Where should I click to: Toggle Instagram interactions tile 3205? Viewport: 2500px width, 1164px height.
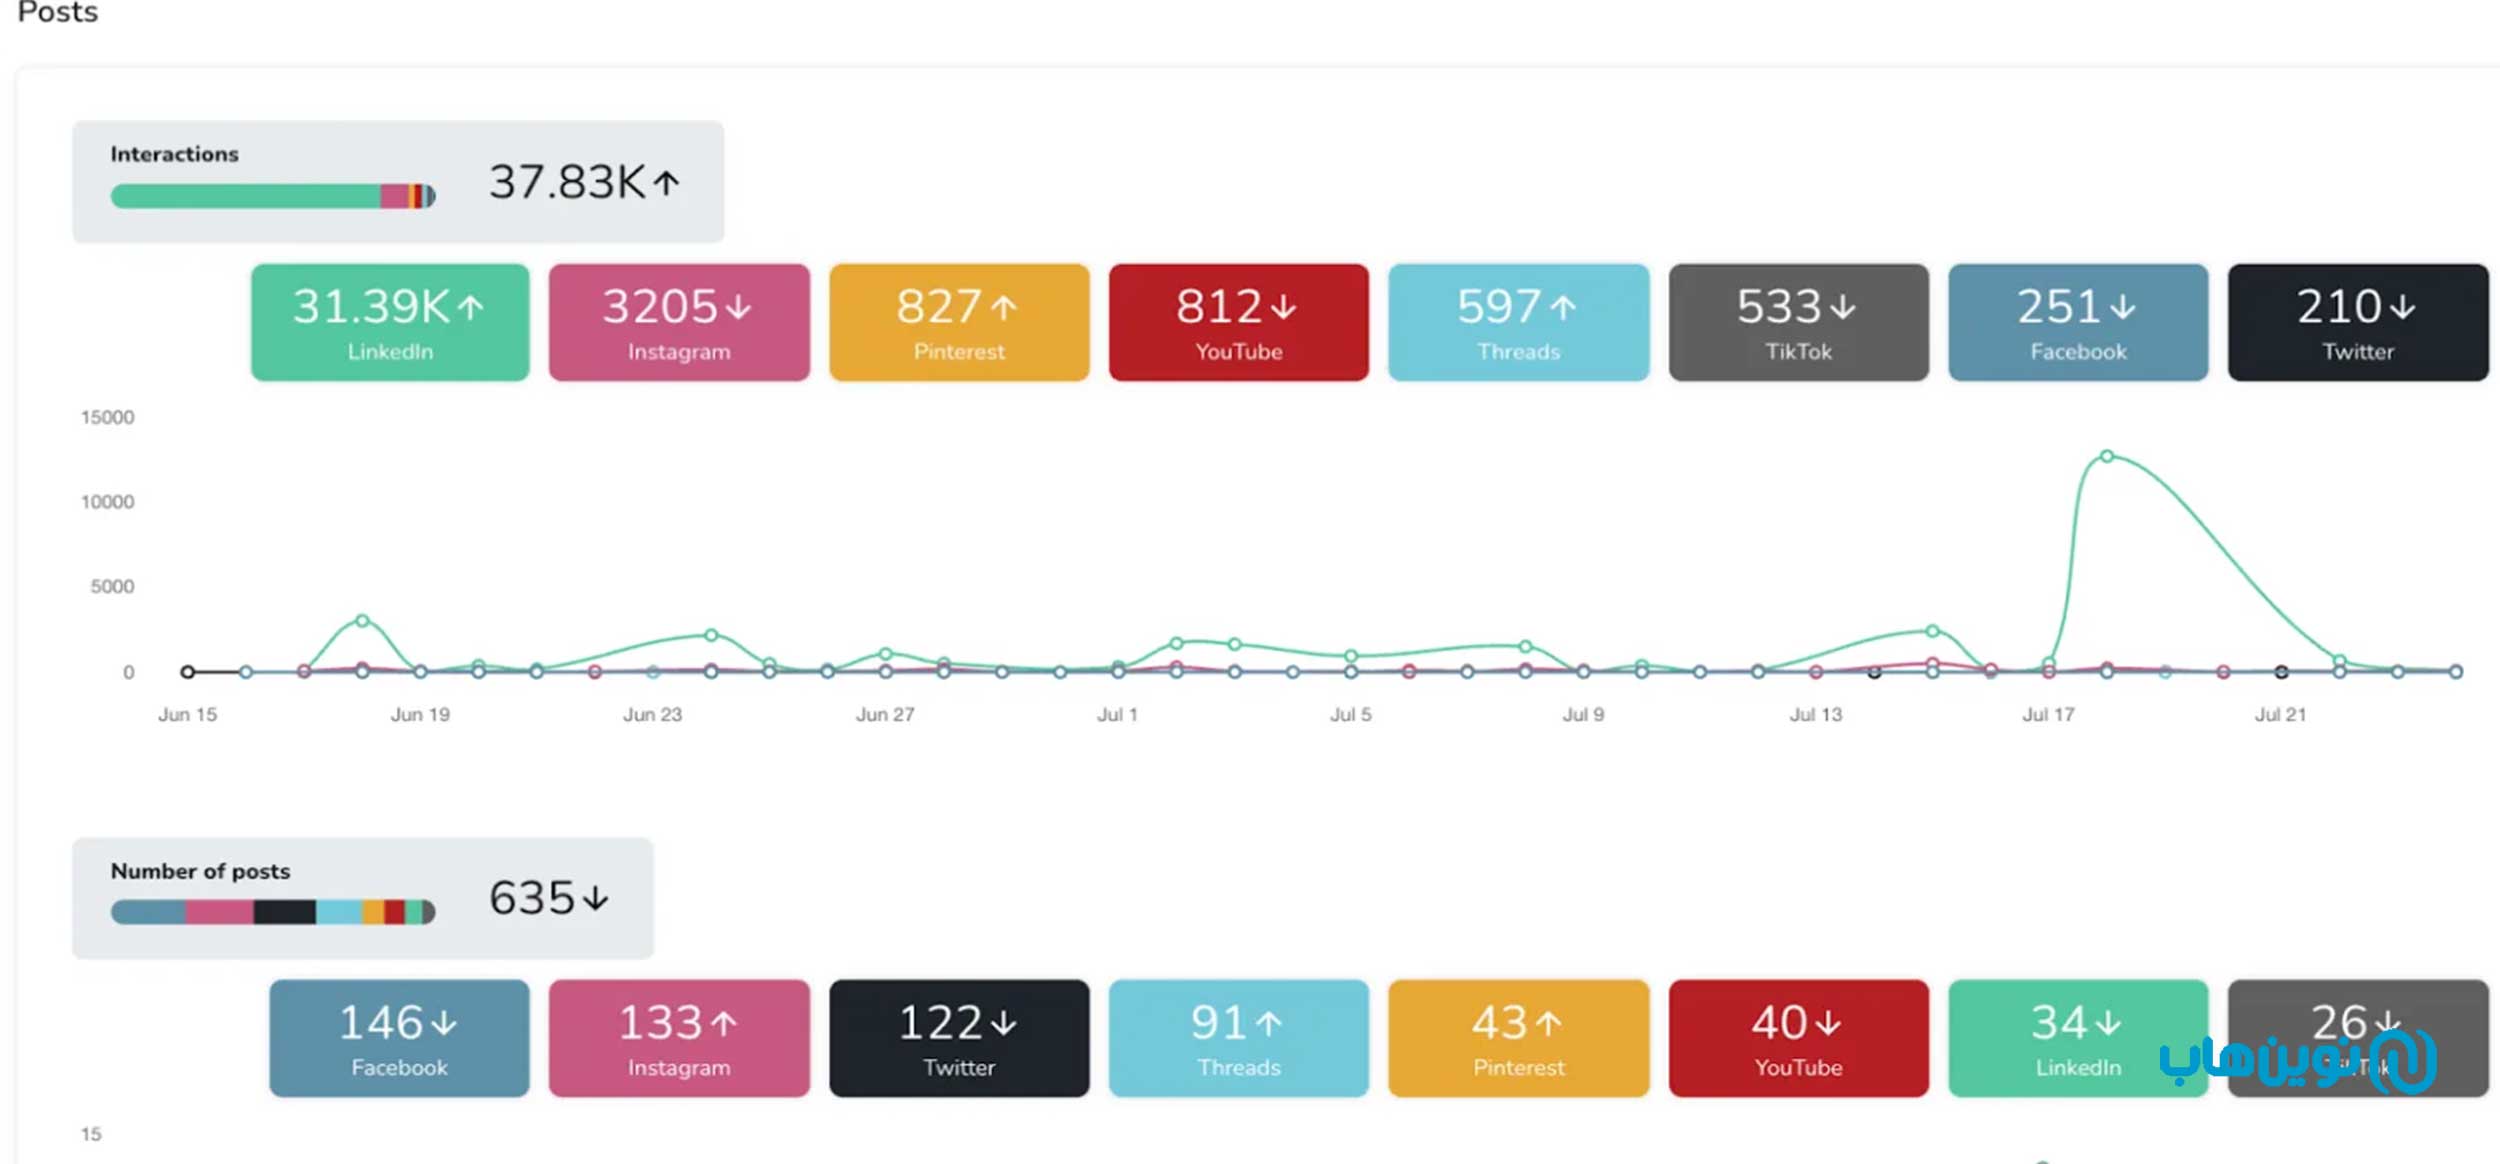tap(678, 322)
